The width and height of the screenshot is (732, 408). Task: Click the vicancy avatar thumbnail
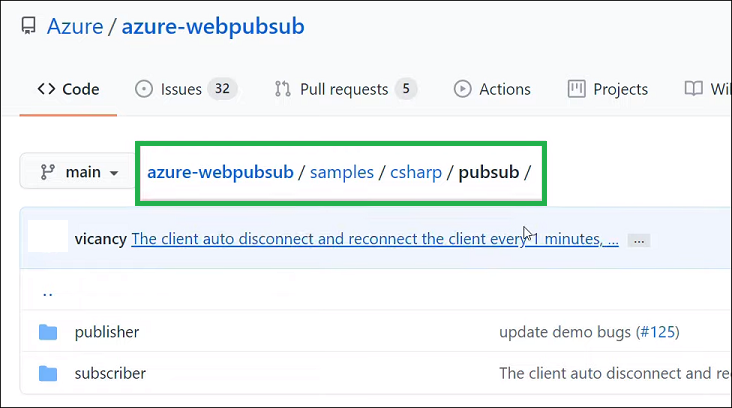pos(47,237)
